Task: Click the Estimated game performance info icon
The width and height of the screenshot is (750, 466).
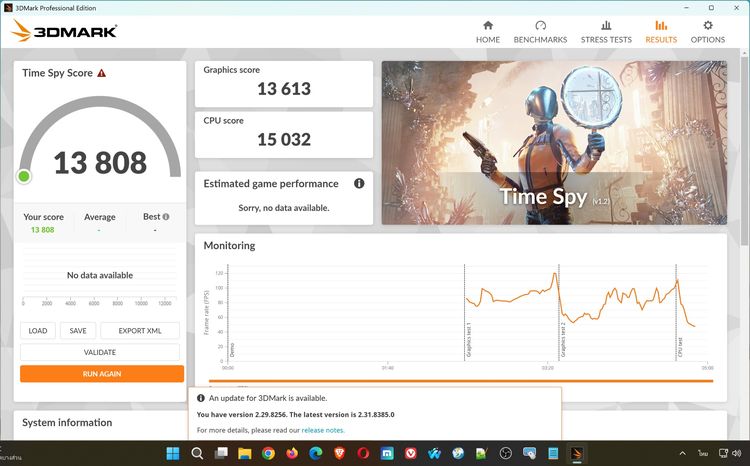Action: coord(359,183)
